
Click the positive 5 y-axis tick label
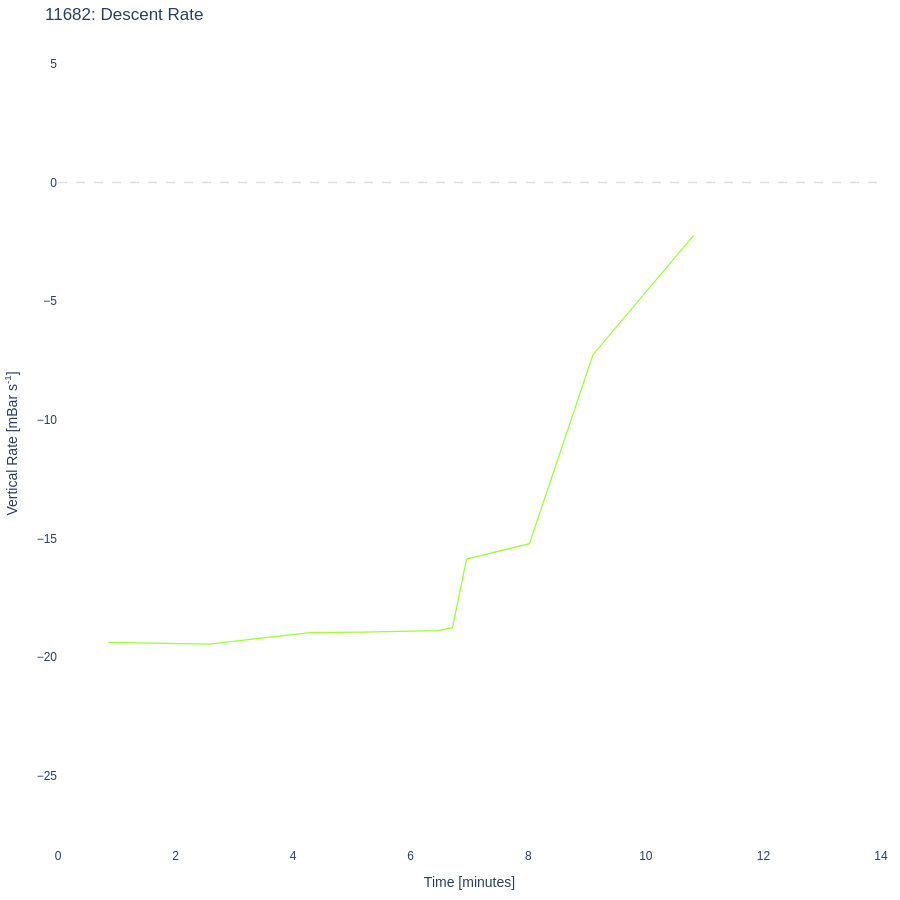point(54,64)
